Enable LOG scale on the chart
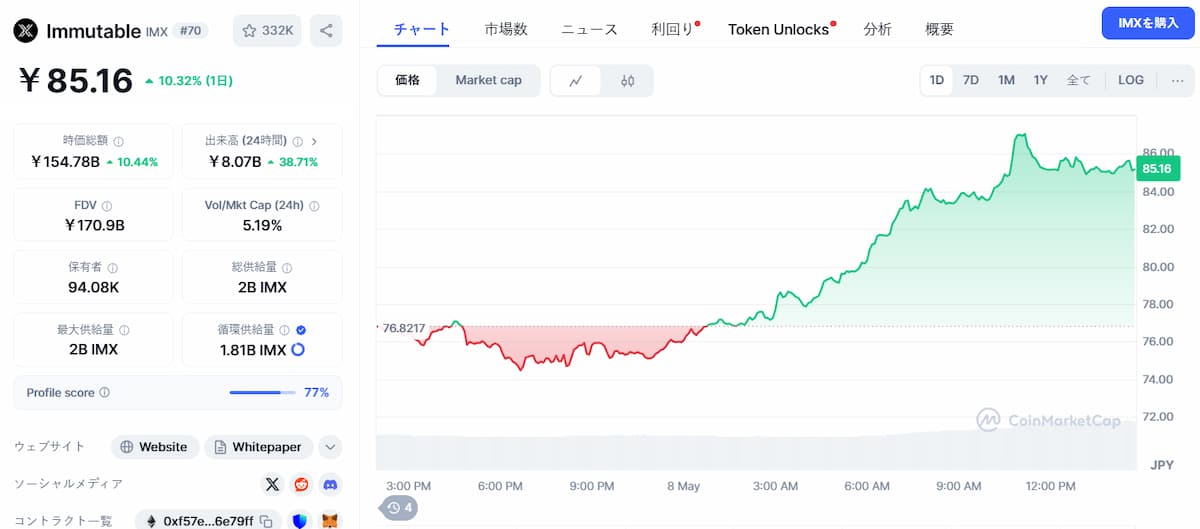This screenshot has width=1200, height=529. point(1131,81)
